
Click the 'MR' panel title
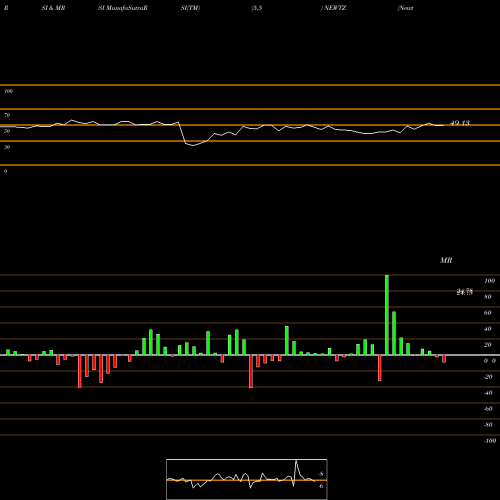click(x=446, y=260)
